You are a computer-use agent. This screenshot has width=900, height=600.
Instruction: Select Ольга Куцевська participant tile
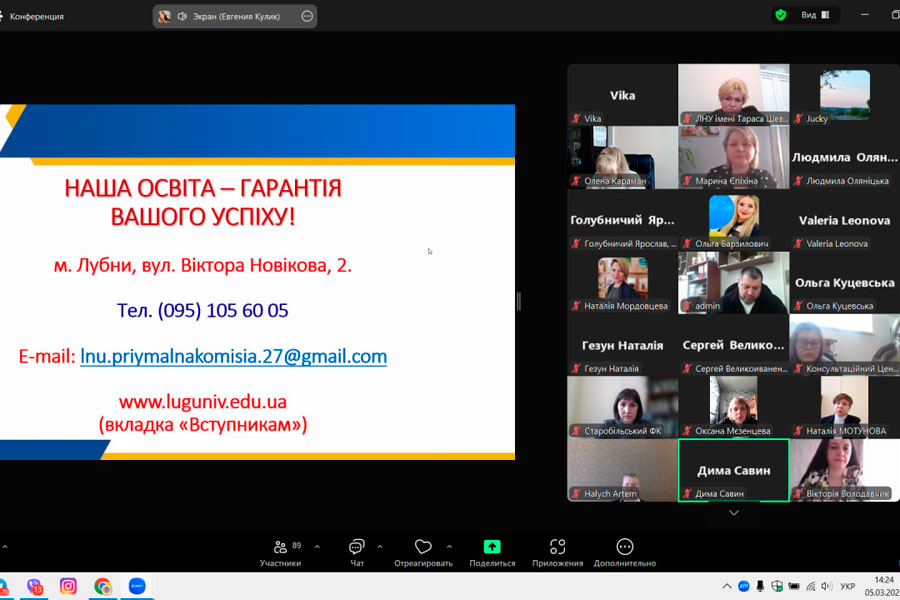[844, 282]
